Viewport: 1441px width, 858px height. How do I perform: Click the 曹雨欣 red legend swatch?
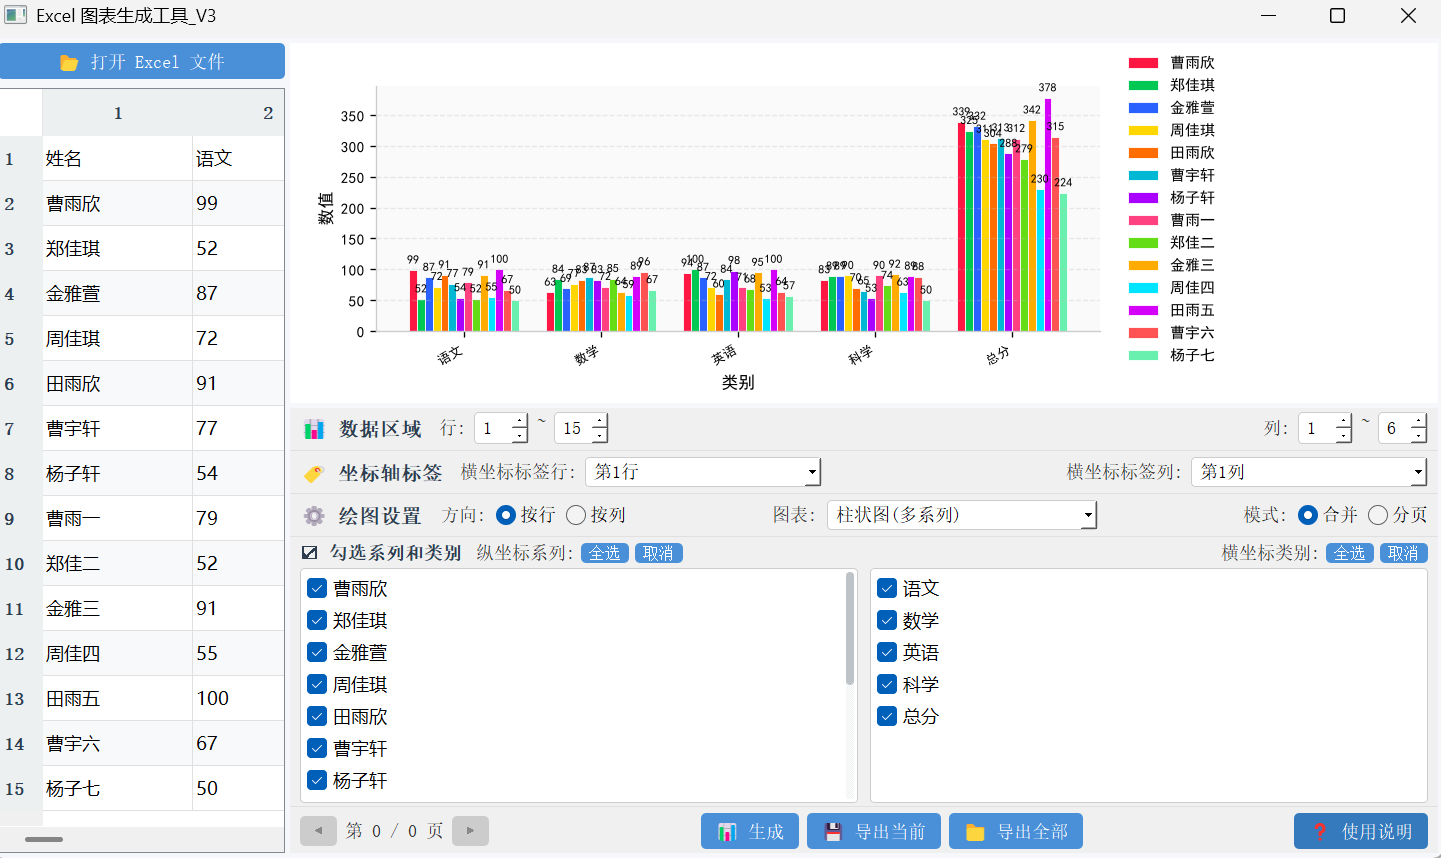tap(1143, 63)
